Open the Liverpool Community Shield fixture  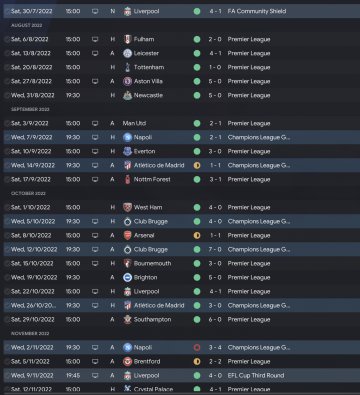(x=182, y=11)
